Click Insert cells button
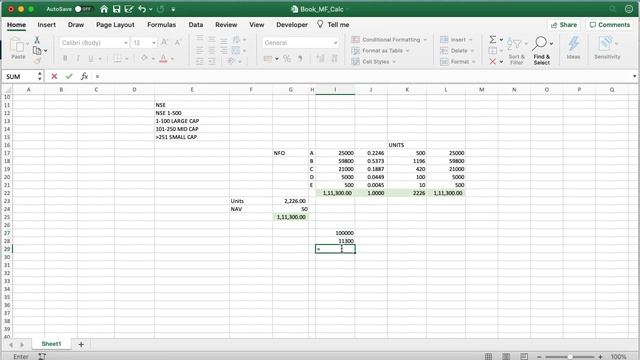The height and width of the screenshot is (360, 640). pyautogui.click(x=456, y=40)
